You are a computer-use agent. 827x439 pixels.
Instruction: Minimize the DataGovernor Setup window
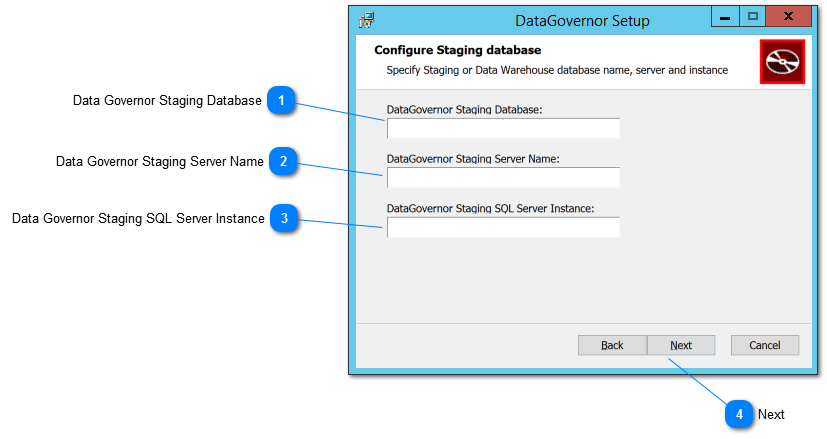click(725, 17)
